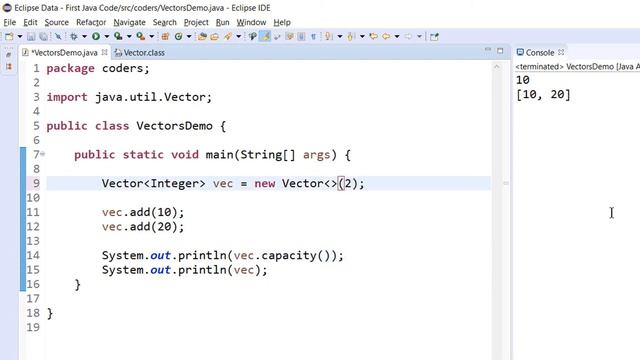640x360 pixels.
Task: Open the New dropdown arrow
Action: pyautogui.click(x=20, y=37)
